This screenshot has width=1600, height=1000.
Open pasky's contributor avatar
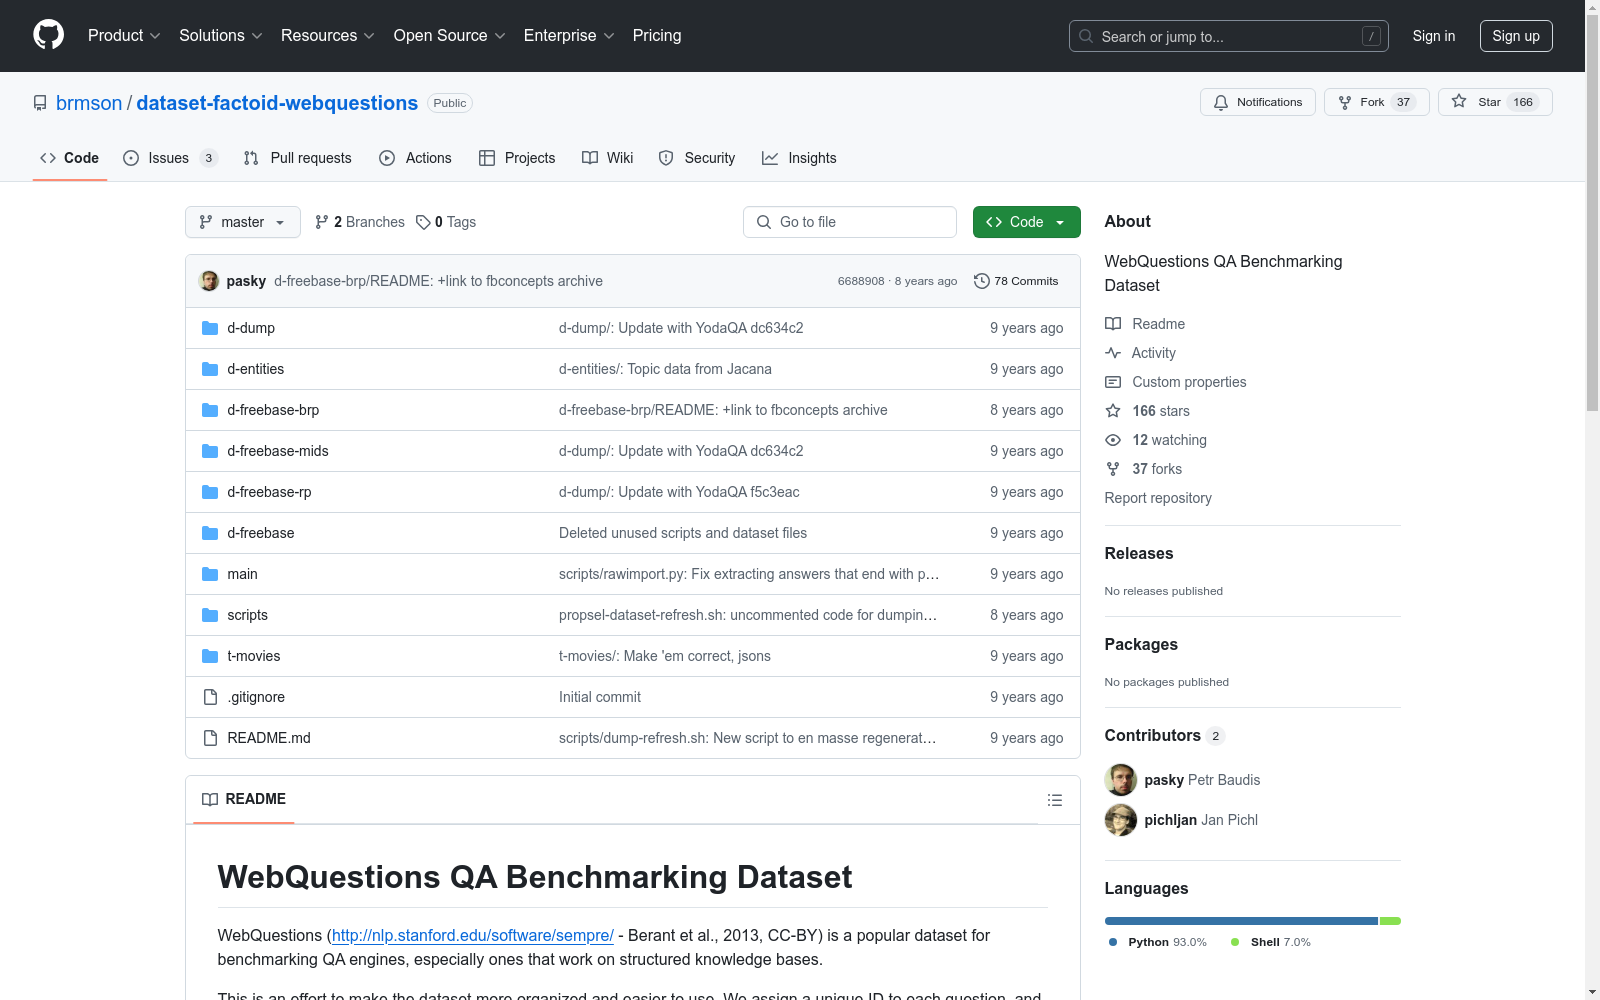click(x=1120, y=780)
